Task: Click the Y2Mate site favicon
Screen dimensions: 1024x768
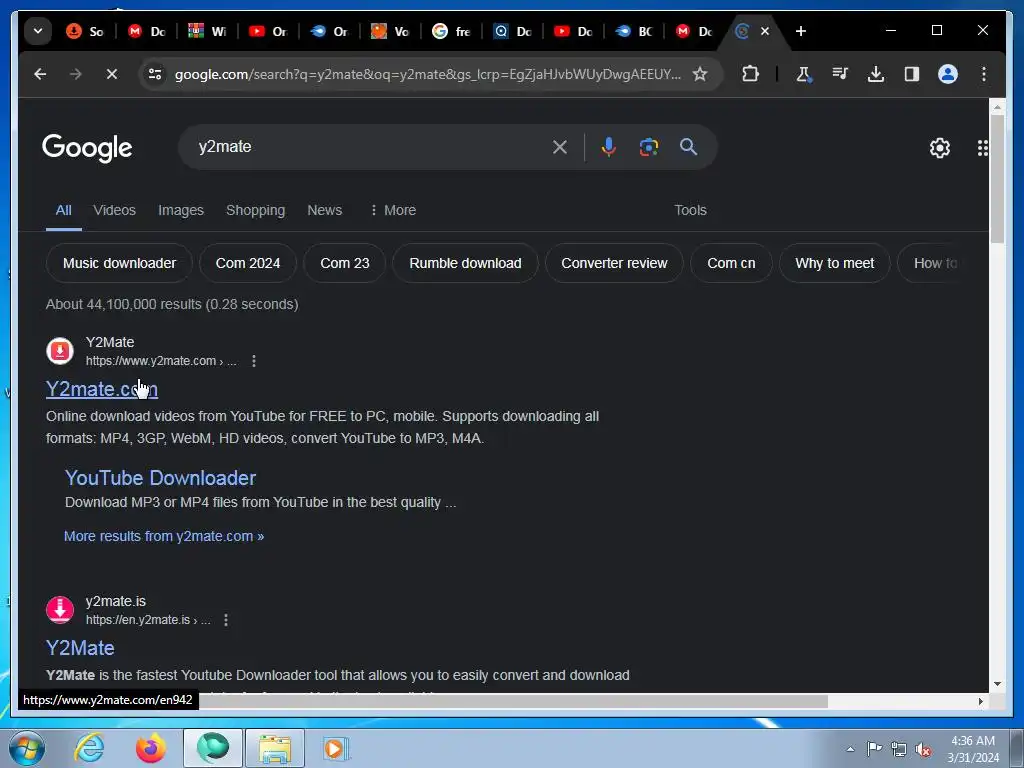Action: click(x=60, y=351)
